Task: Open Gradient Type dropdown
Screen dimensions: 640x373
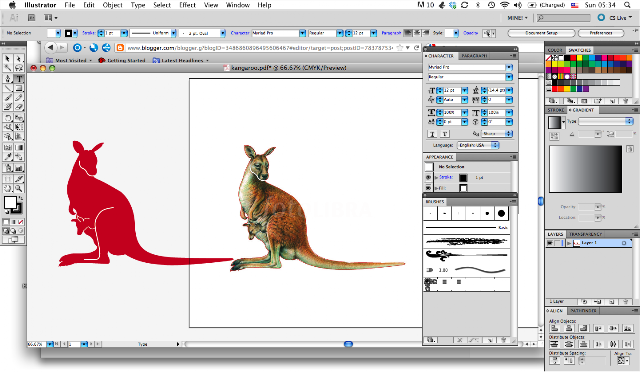Action: click(x=606, y=121)
